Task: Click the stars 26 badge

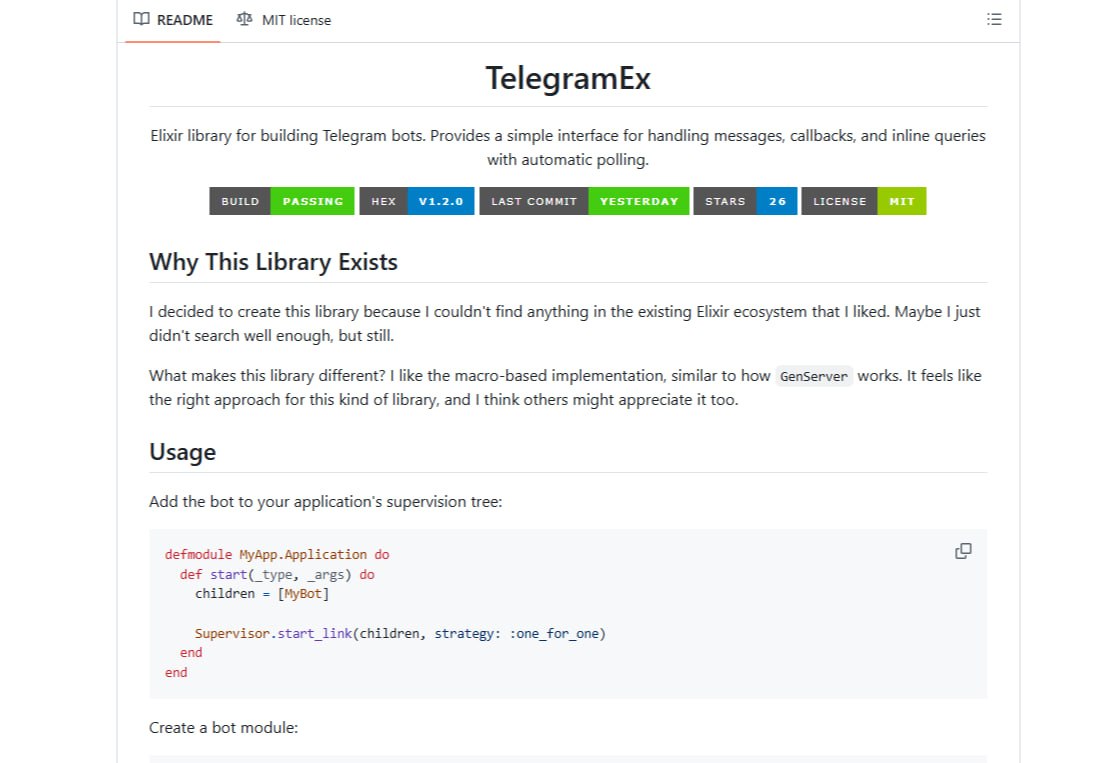Action: click(745, 201)
